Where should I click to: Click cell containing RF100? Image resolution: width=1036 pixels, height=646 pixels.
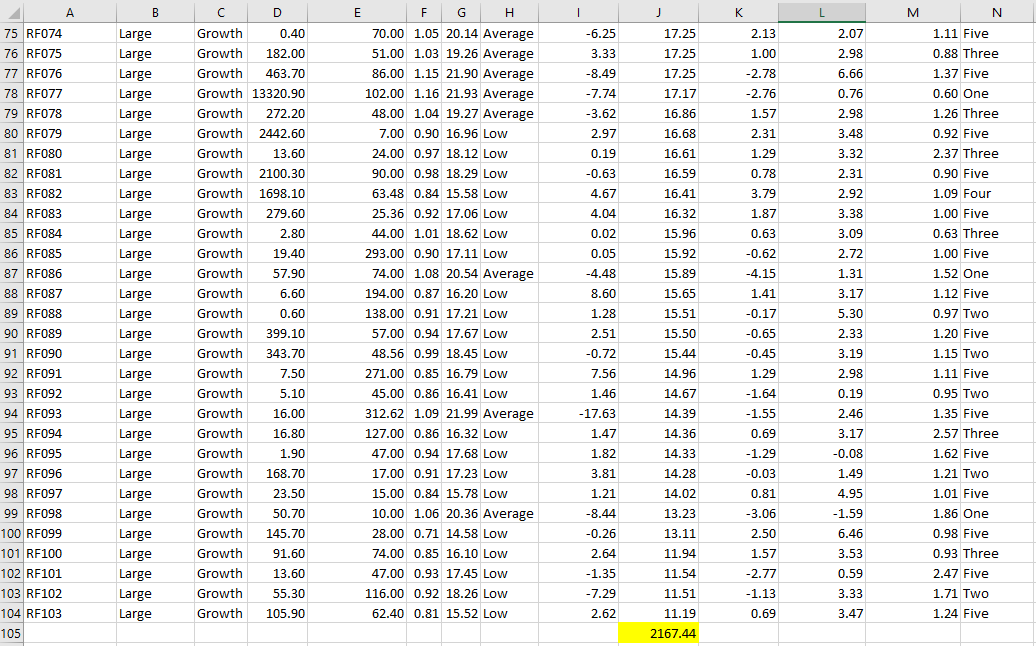pyautogui.click(x=70, y=554)
